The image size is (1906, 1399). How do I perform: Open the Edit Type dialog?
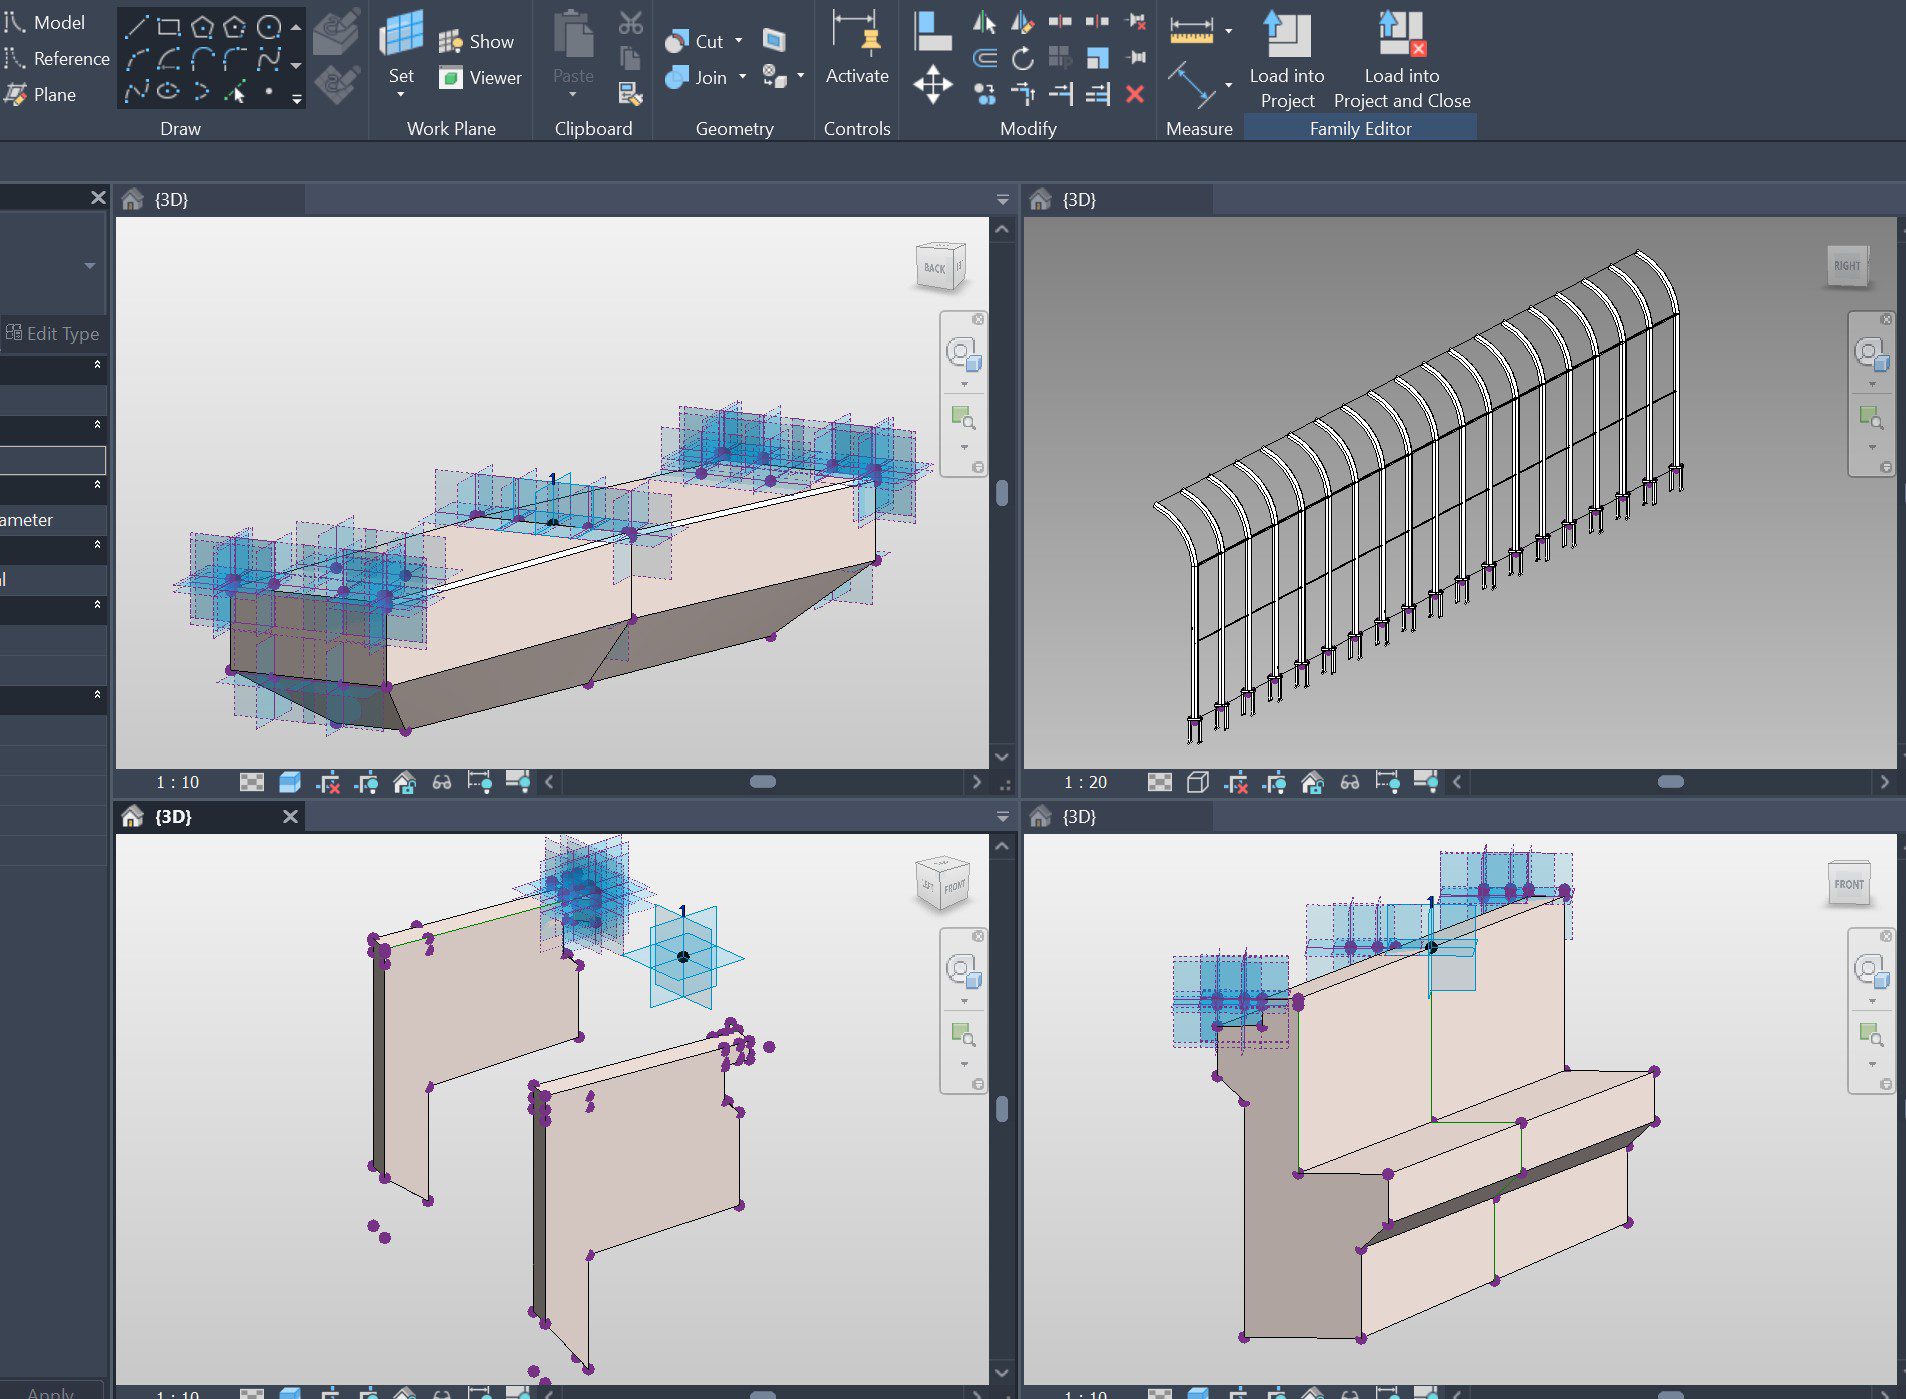pyautogui.click(x=55, y=333)
